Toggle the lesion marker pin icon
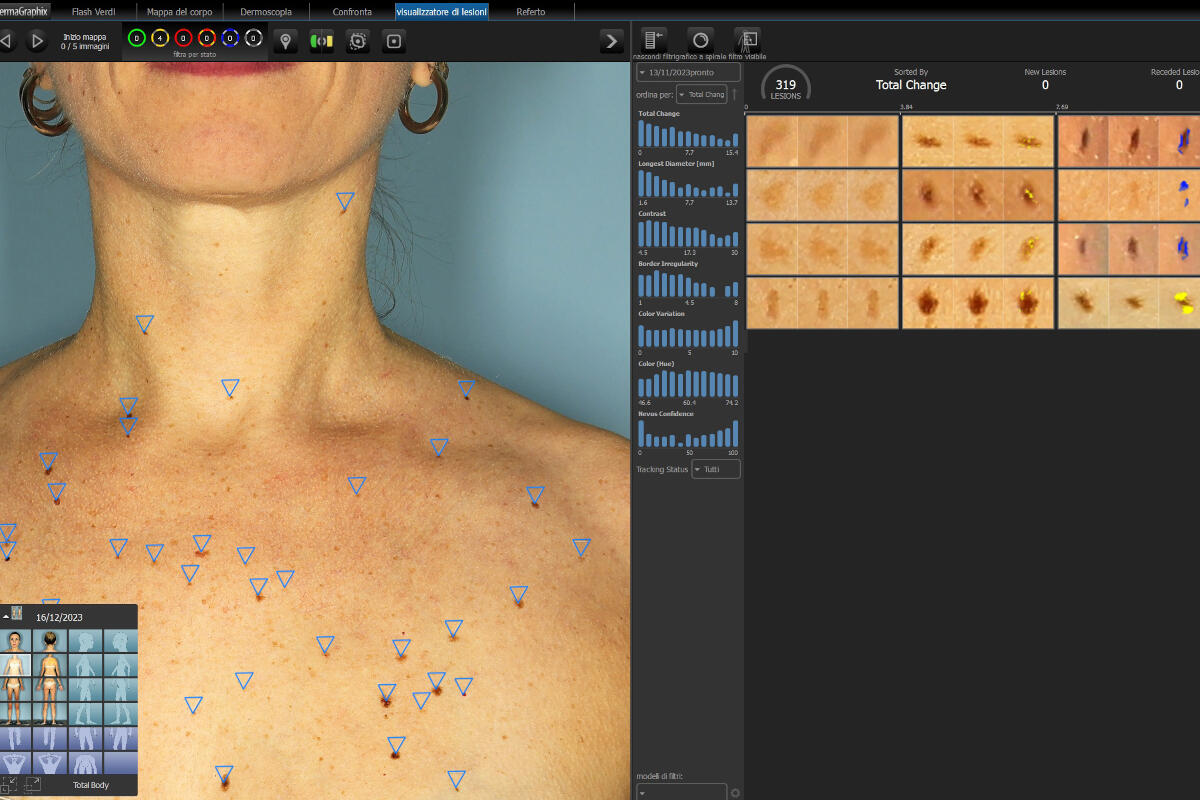The image size is (1200, 800). click(286, 41)
